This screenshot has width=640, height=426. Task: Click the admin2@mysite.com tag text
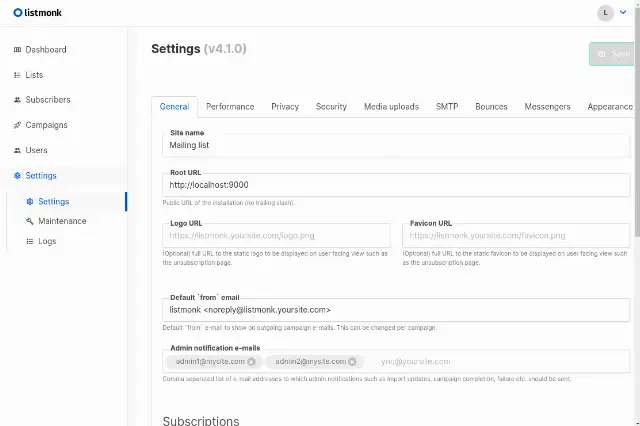(311, 362)
